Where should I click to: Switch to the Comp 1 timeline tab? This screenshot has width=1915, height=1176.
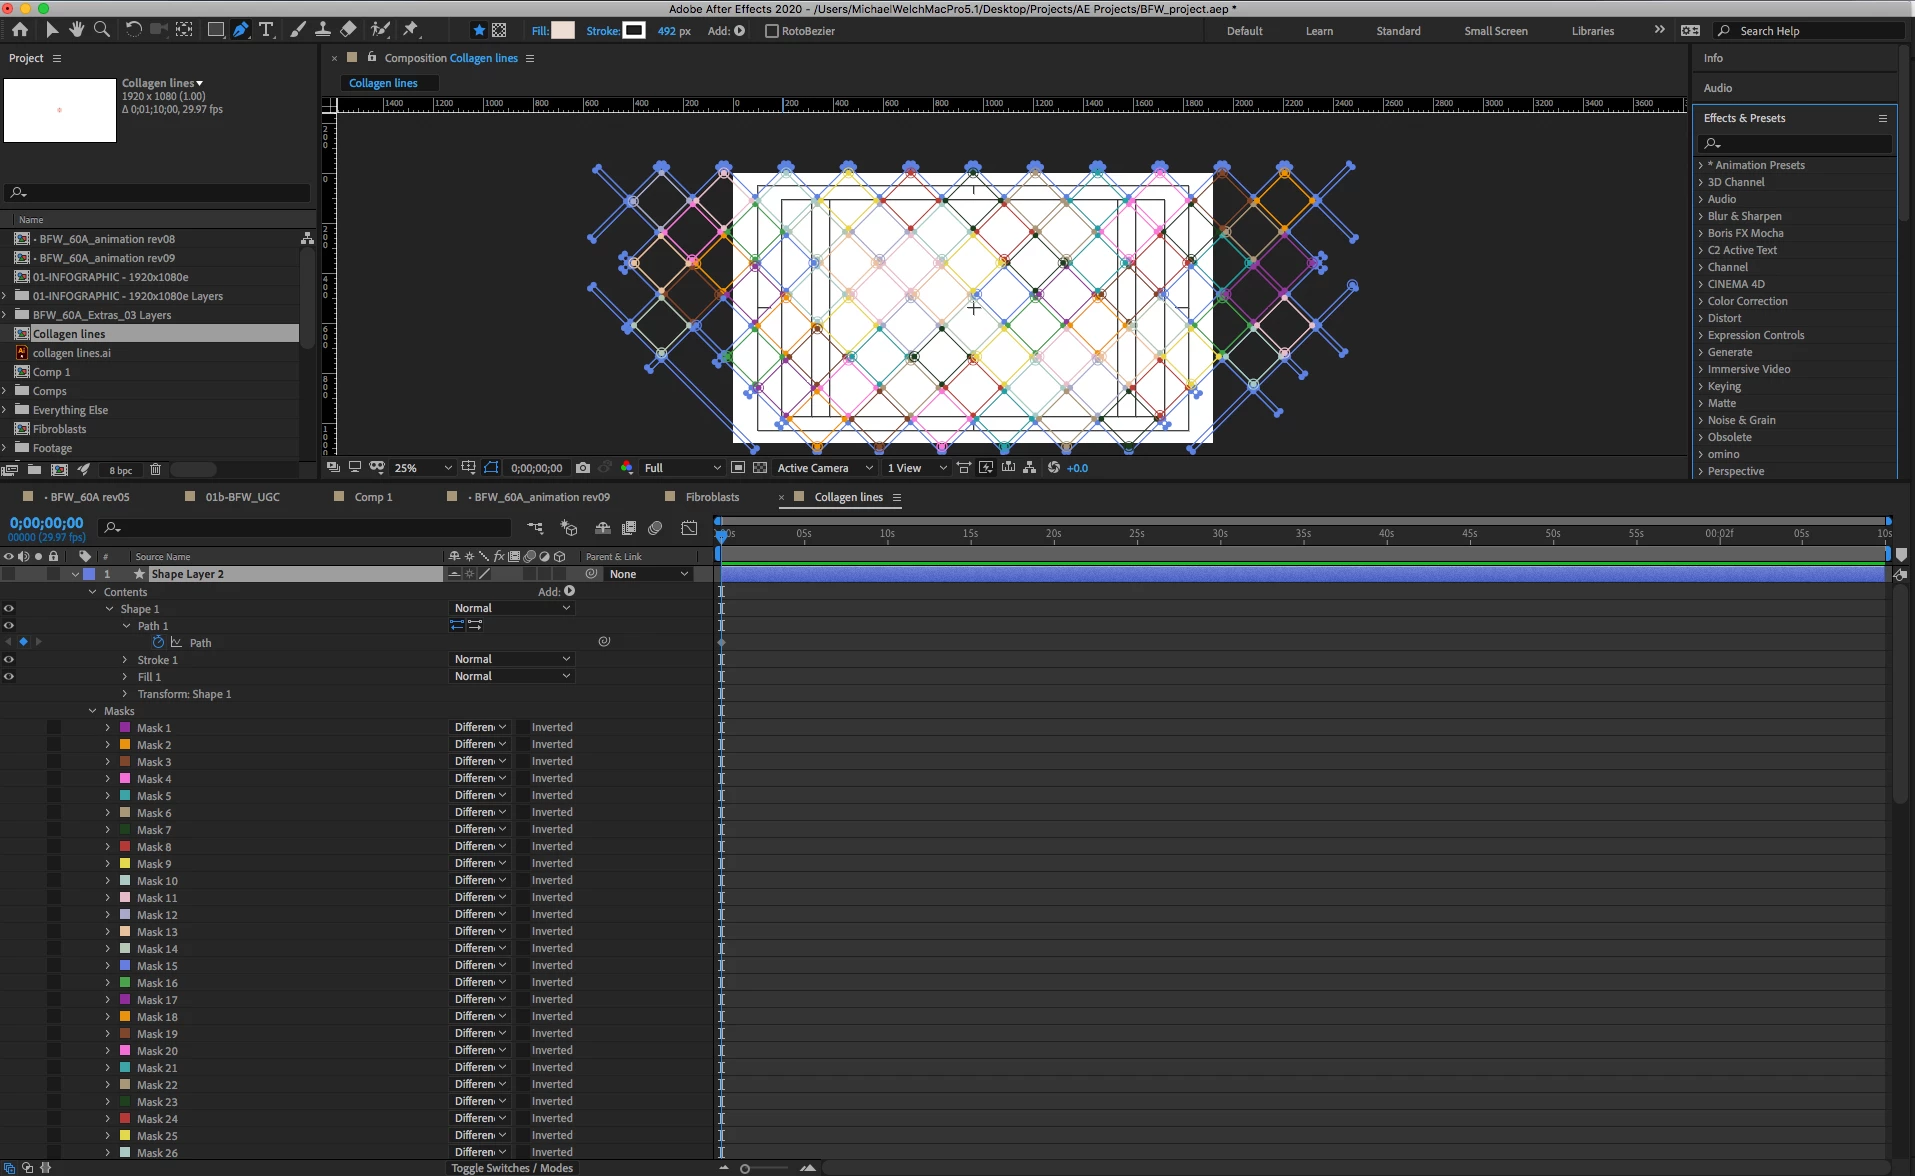coord(373,497)
